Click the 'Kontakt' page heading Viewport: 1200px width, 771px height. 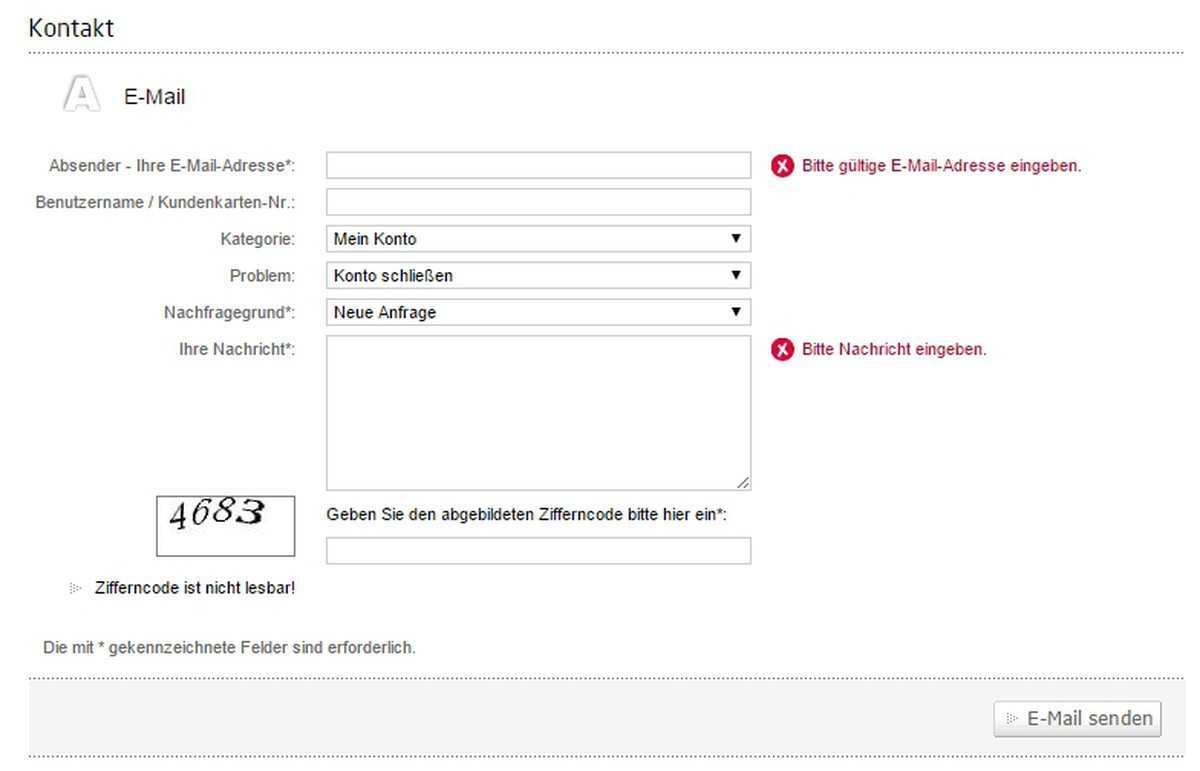click(71, 28)
